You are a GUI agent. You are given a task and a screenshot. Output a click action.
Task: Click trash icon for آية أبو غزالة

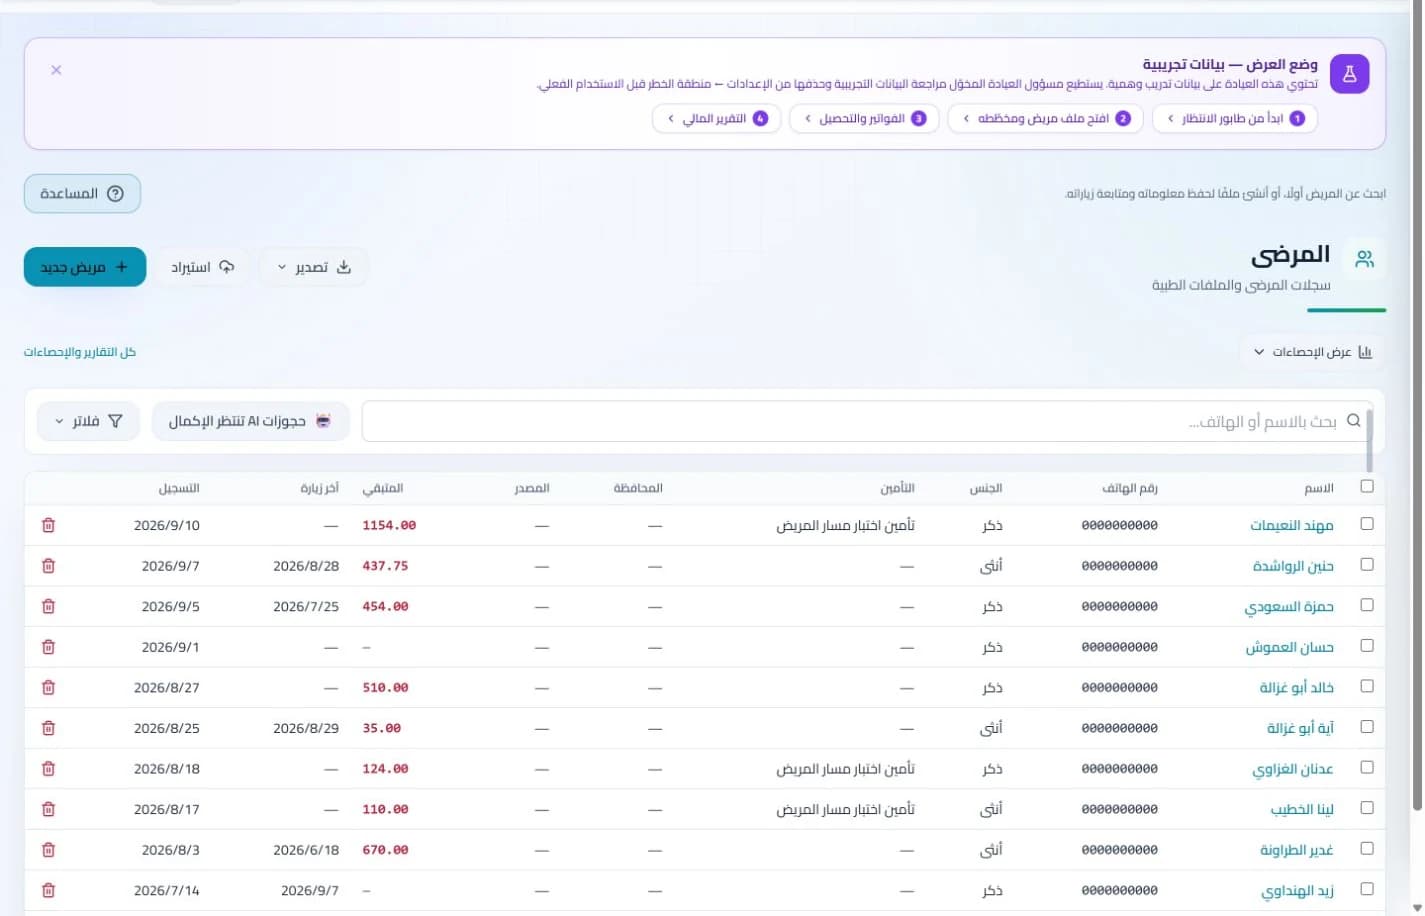click(48, 728)
